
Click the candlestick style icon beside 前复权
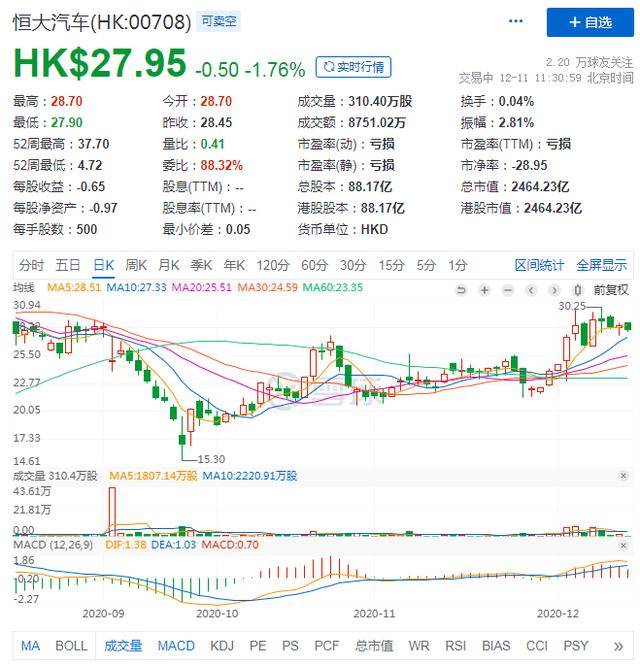click(x=577, y=290)
